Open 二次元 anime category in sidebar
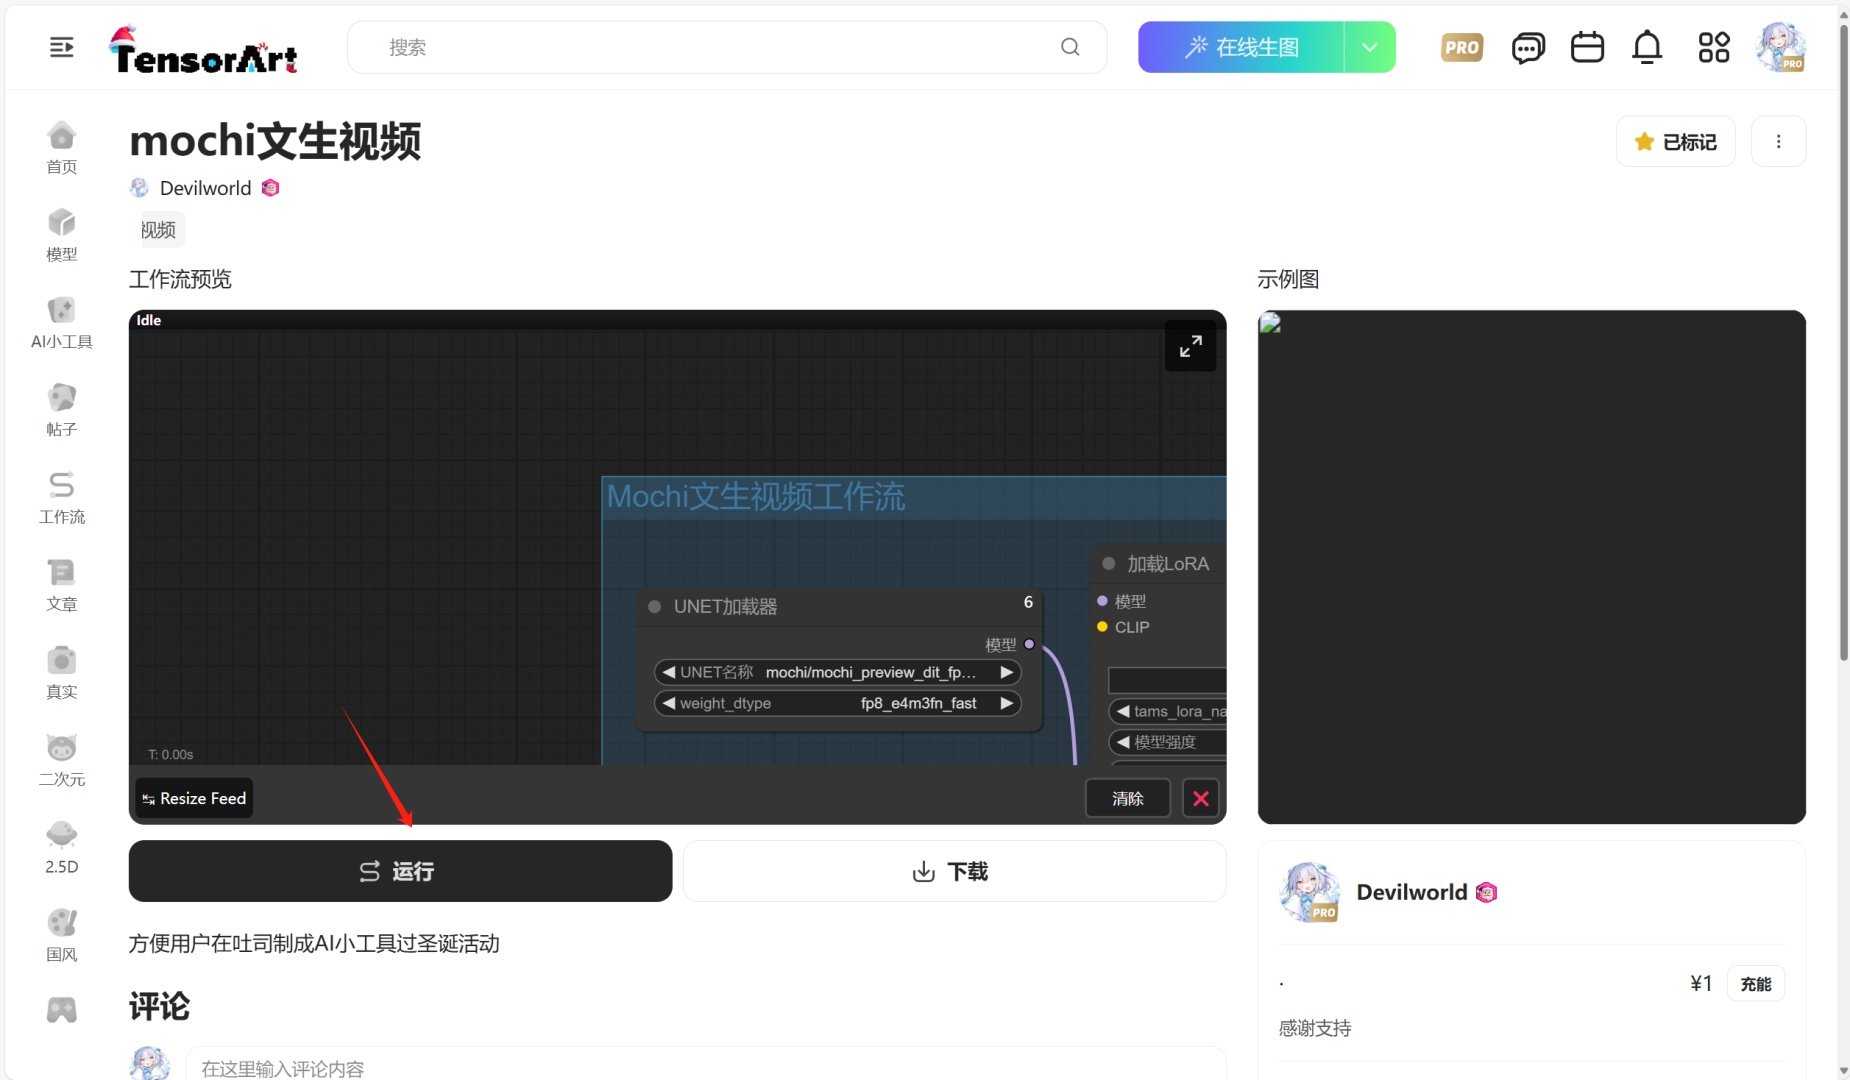 tap(62, 761)
